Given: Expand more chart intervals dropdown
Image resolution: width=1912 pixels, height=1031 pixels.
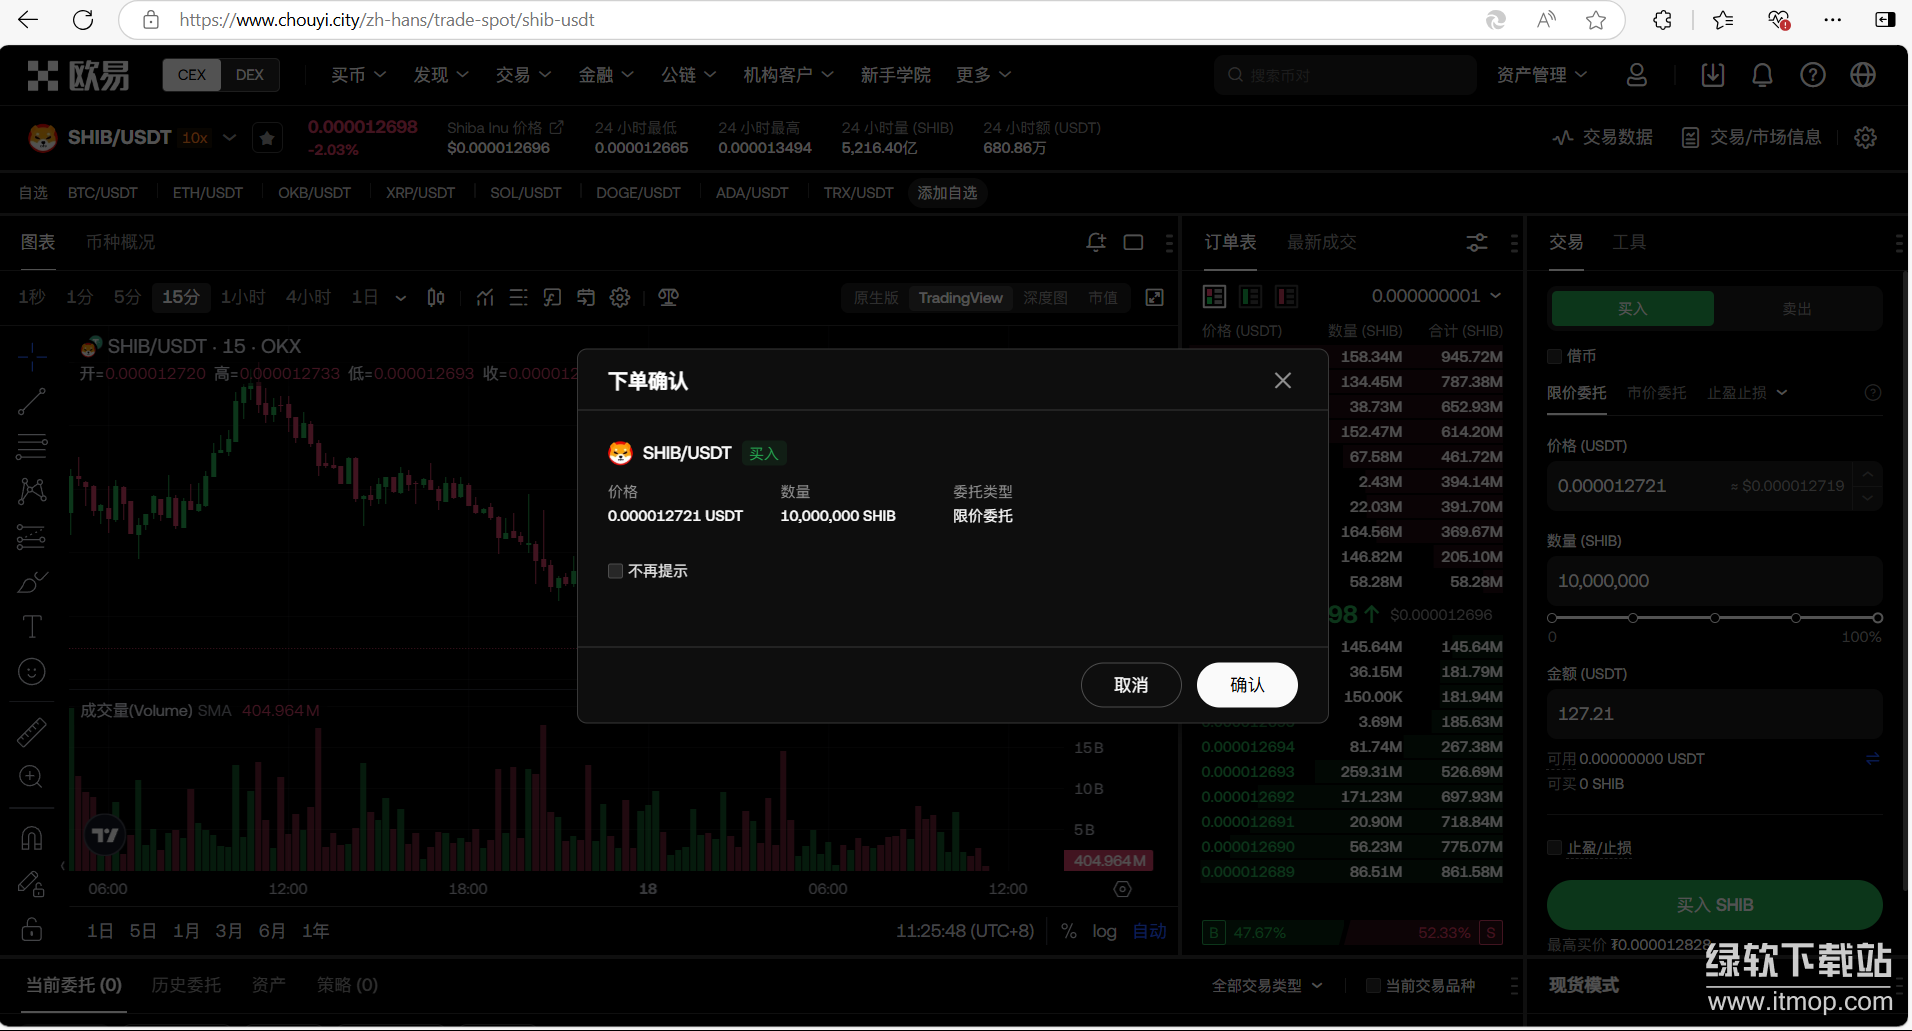Looking at the screenshot, I should [401, 297].
